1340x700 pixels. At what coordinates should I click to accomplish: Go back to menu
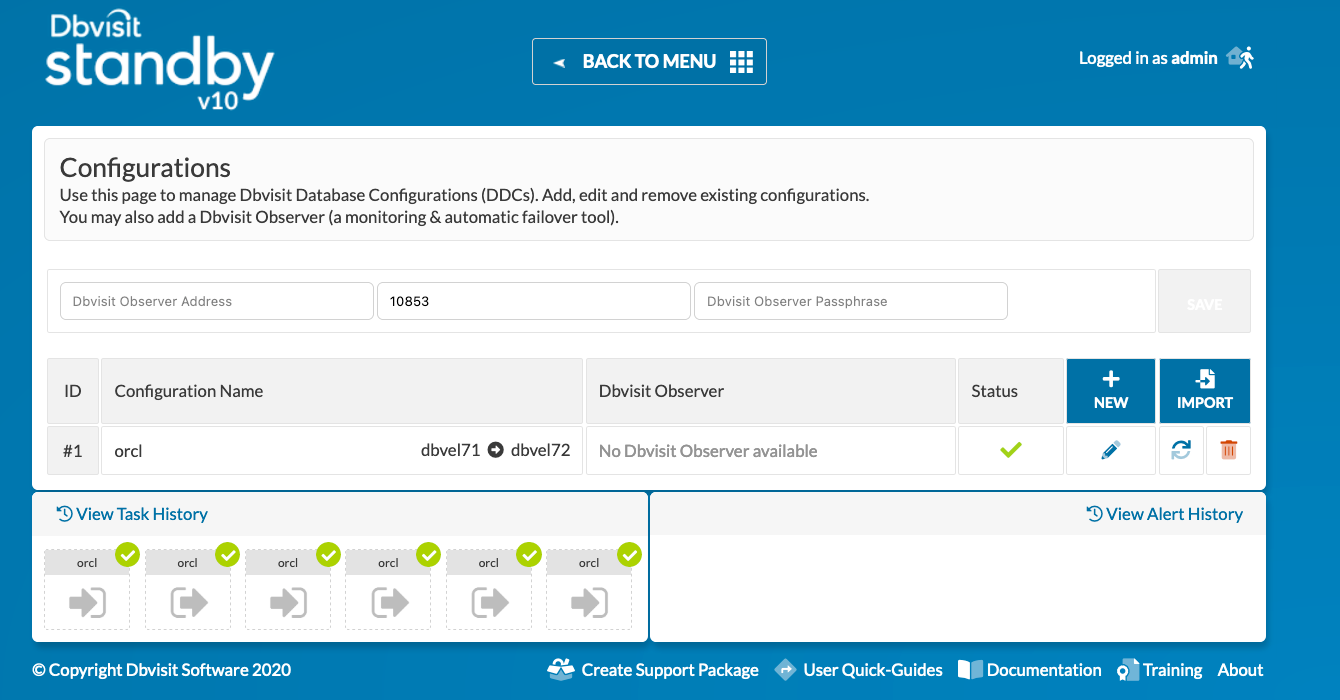649,61
